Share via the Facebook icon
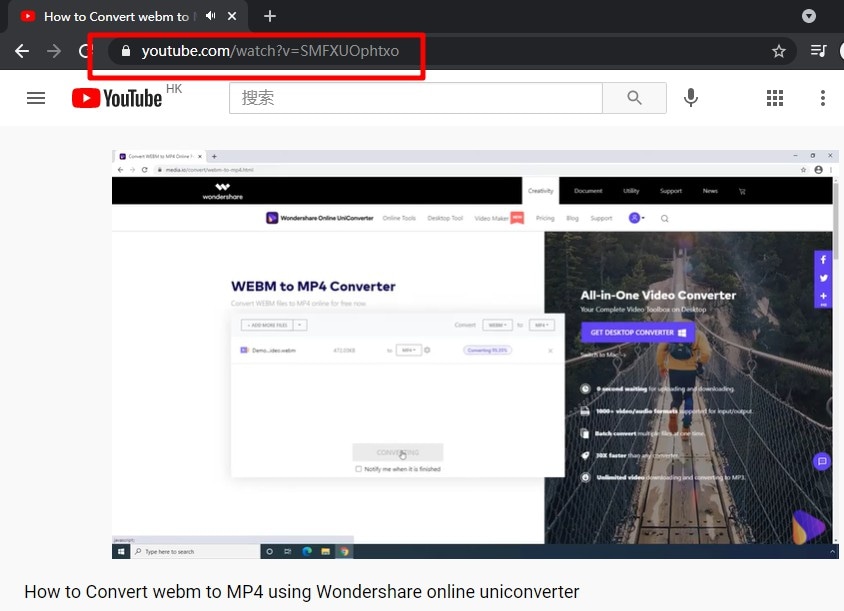Viewport: 844px width, 611px height. 823,259
